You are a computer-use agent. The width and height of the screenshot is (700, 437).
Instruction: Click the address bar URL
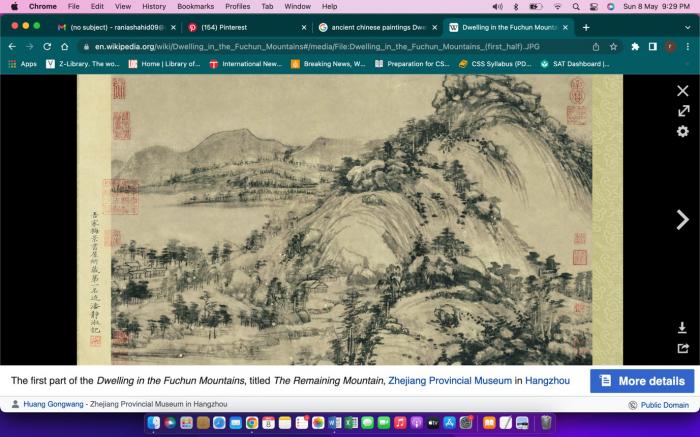317,46
